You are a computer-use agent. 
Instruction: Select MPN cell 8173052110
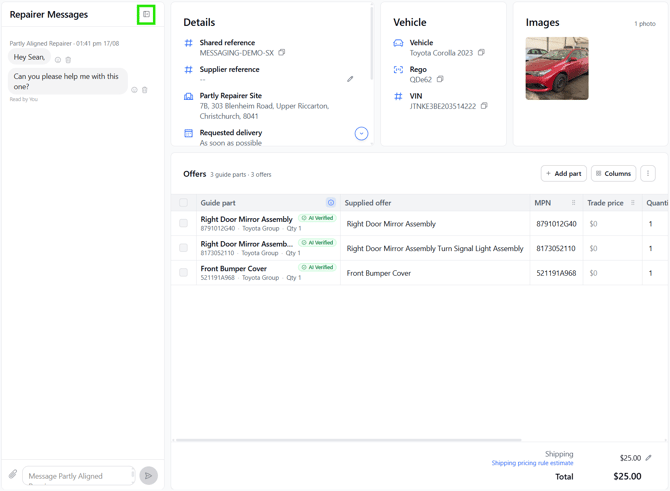coord(556,248)
